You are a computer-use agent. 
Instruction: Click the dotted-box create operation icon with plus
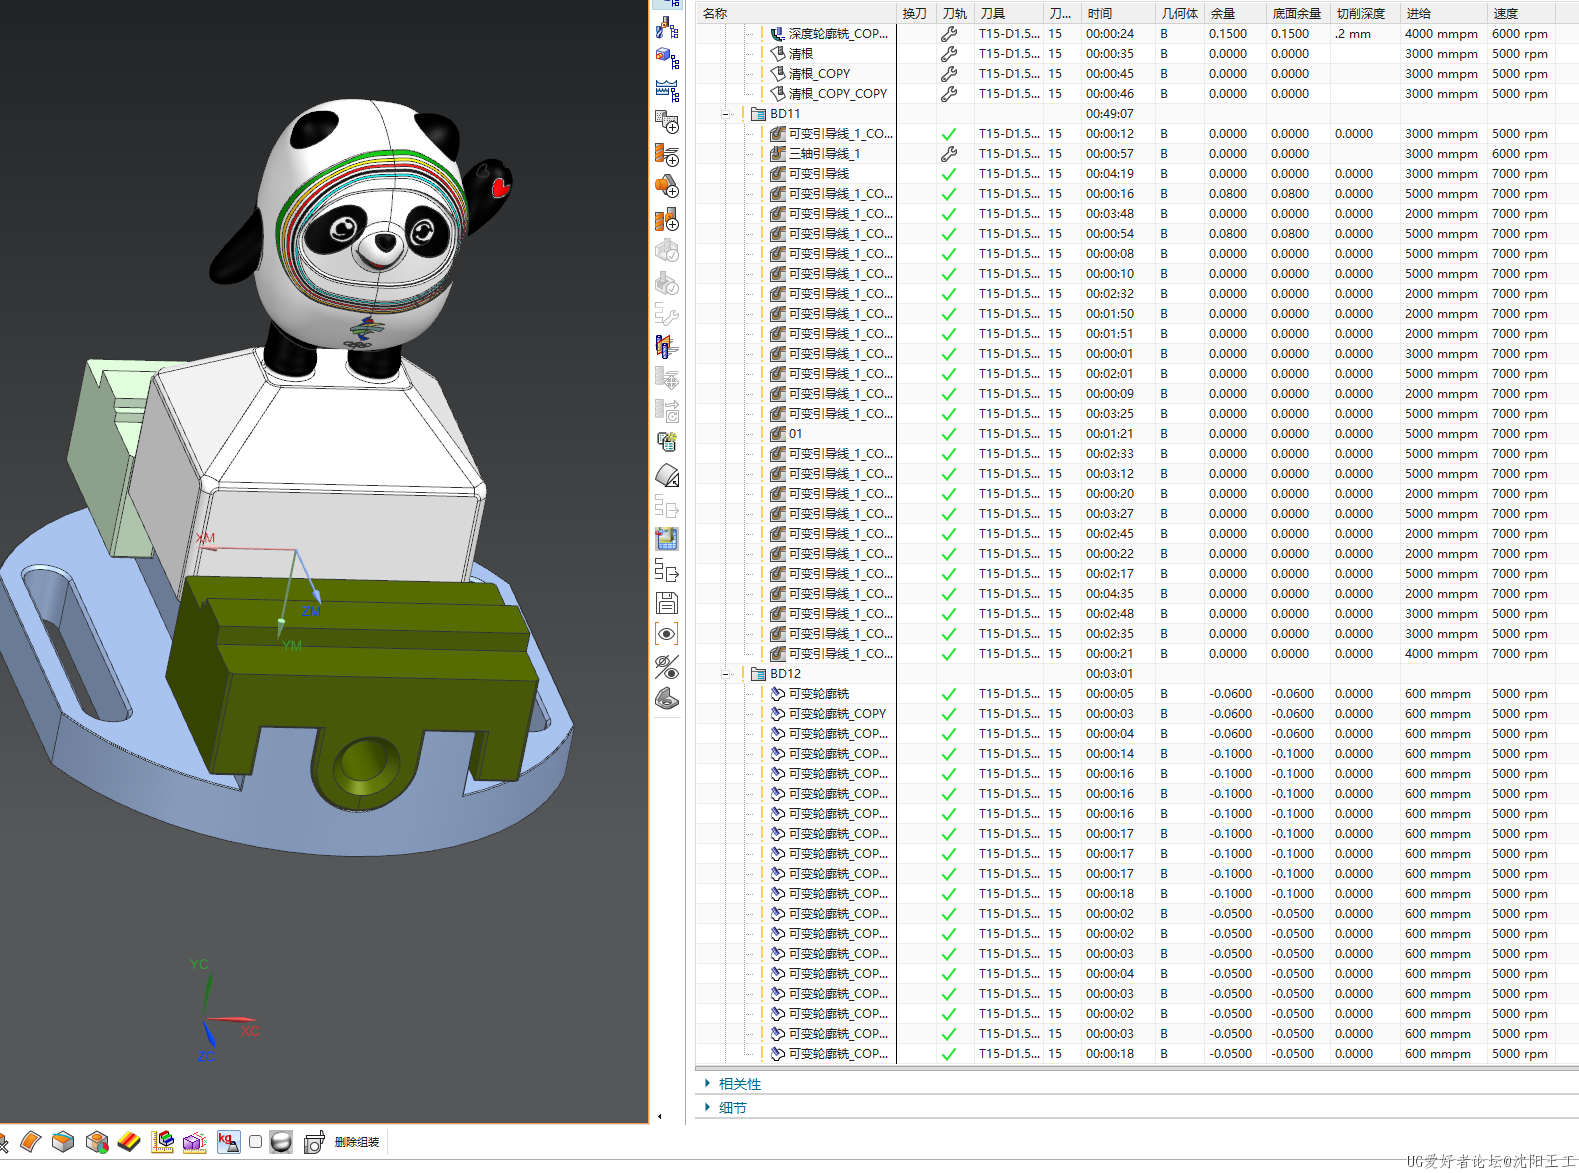tap(667, 122)
